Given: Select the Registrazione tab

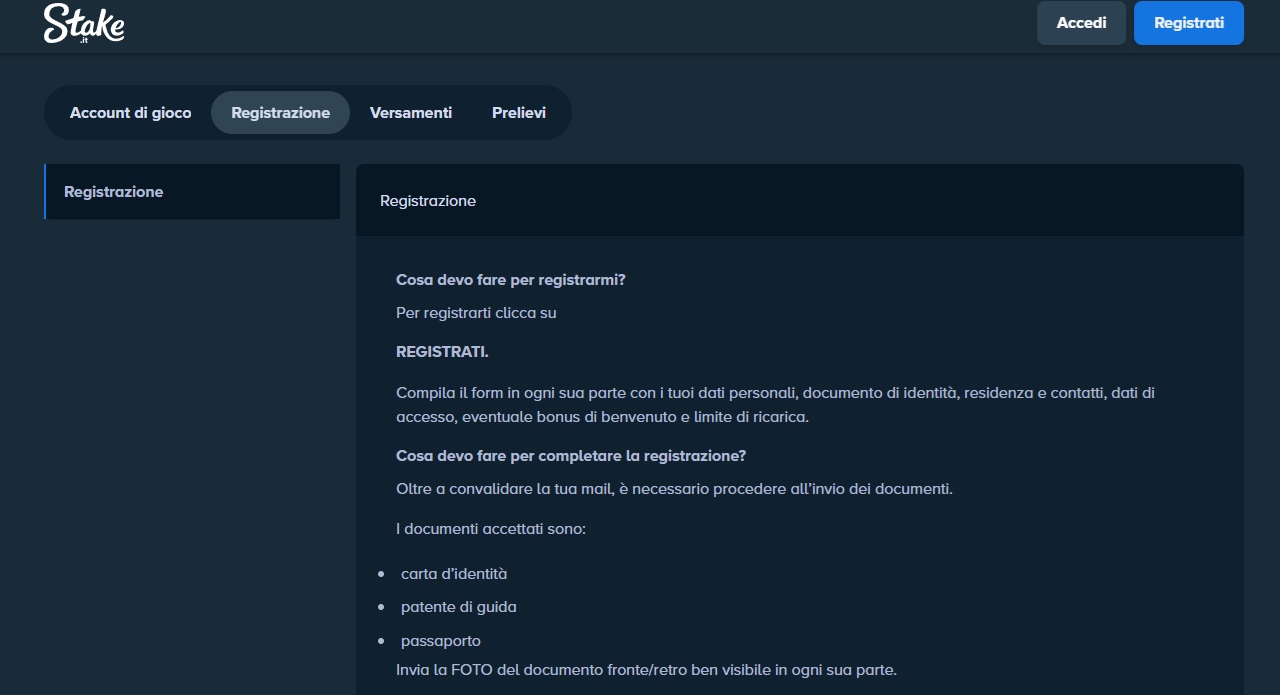Looking at the screenshot, I should [280, 112].
